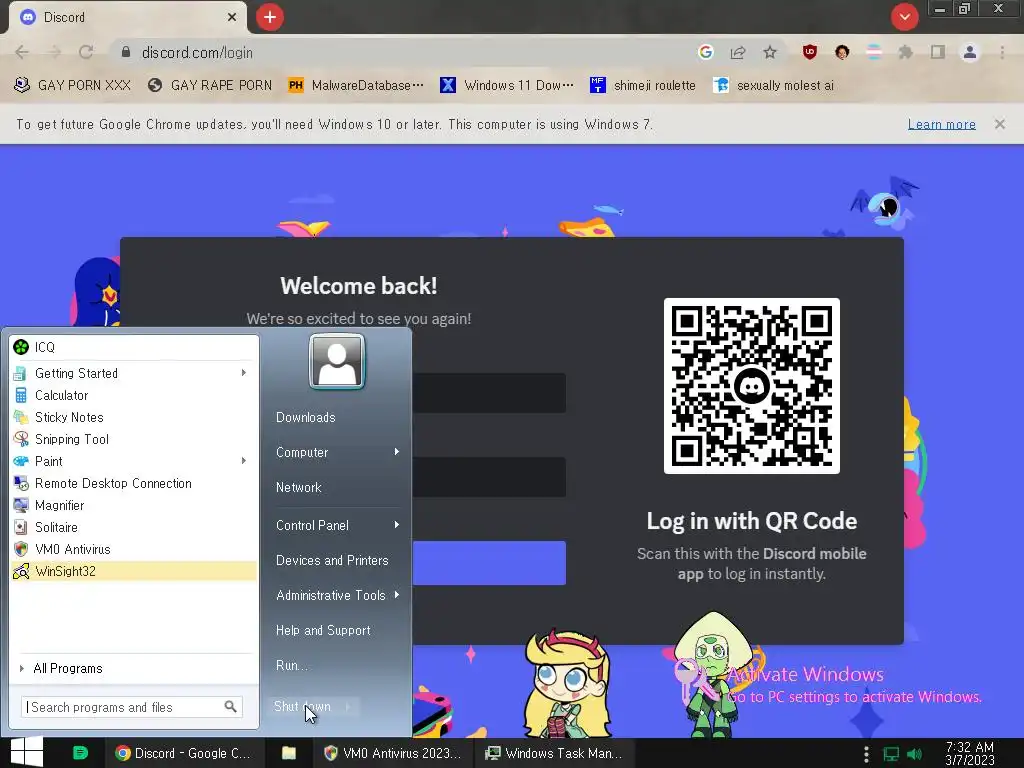Click the network monitor icon in the system tray
The image size is (1024, 768).
[891, 754]
